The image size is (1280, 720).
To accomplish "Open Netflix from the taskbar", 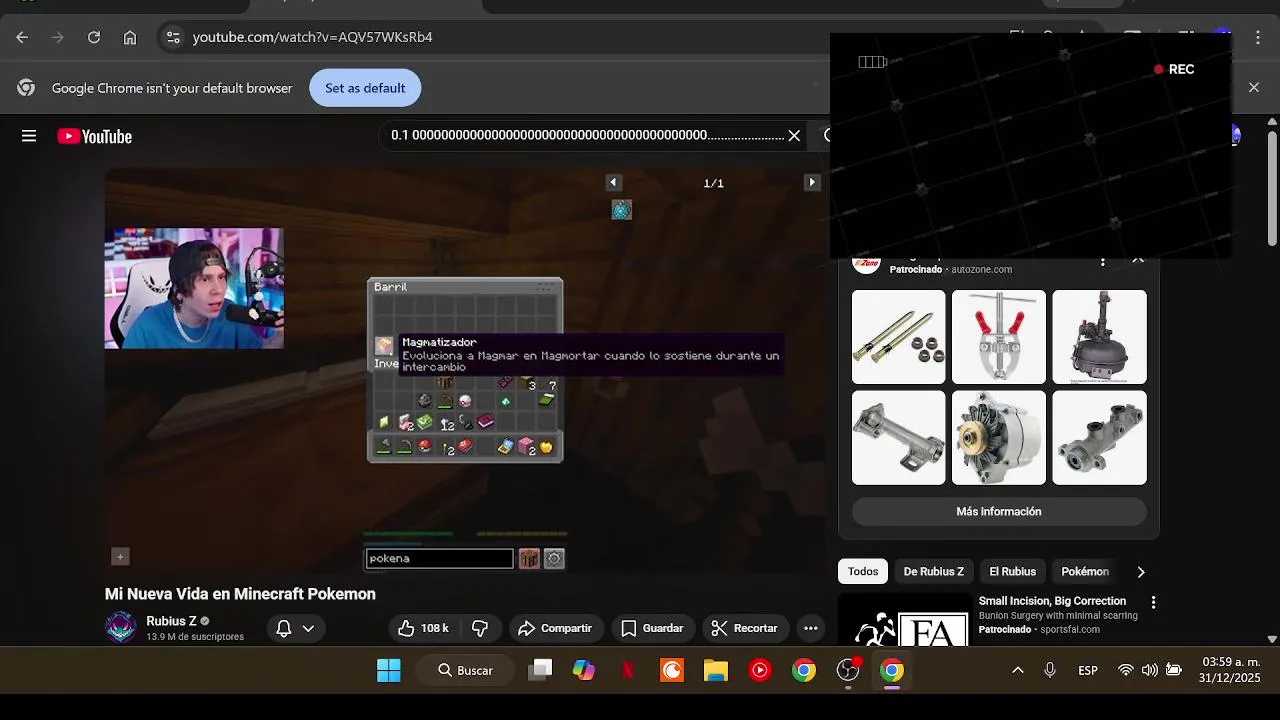I will 628,670.
